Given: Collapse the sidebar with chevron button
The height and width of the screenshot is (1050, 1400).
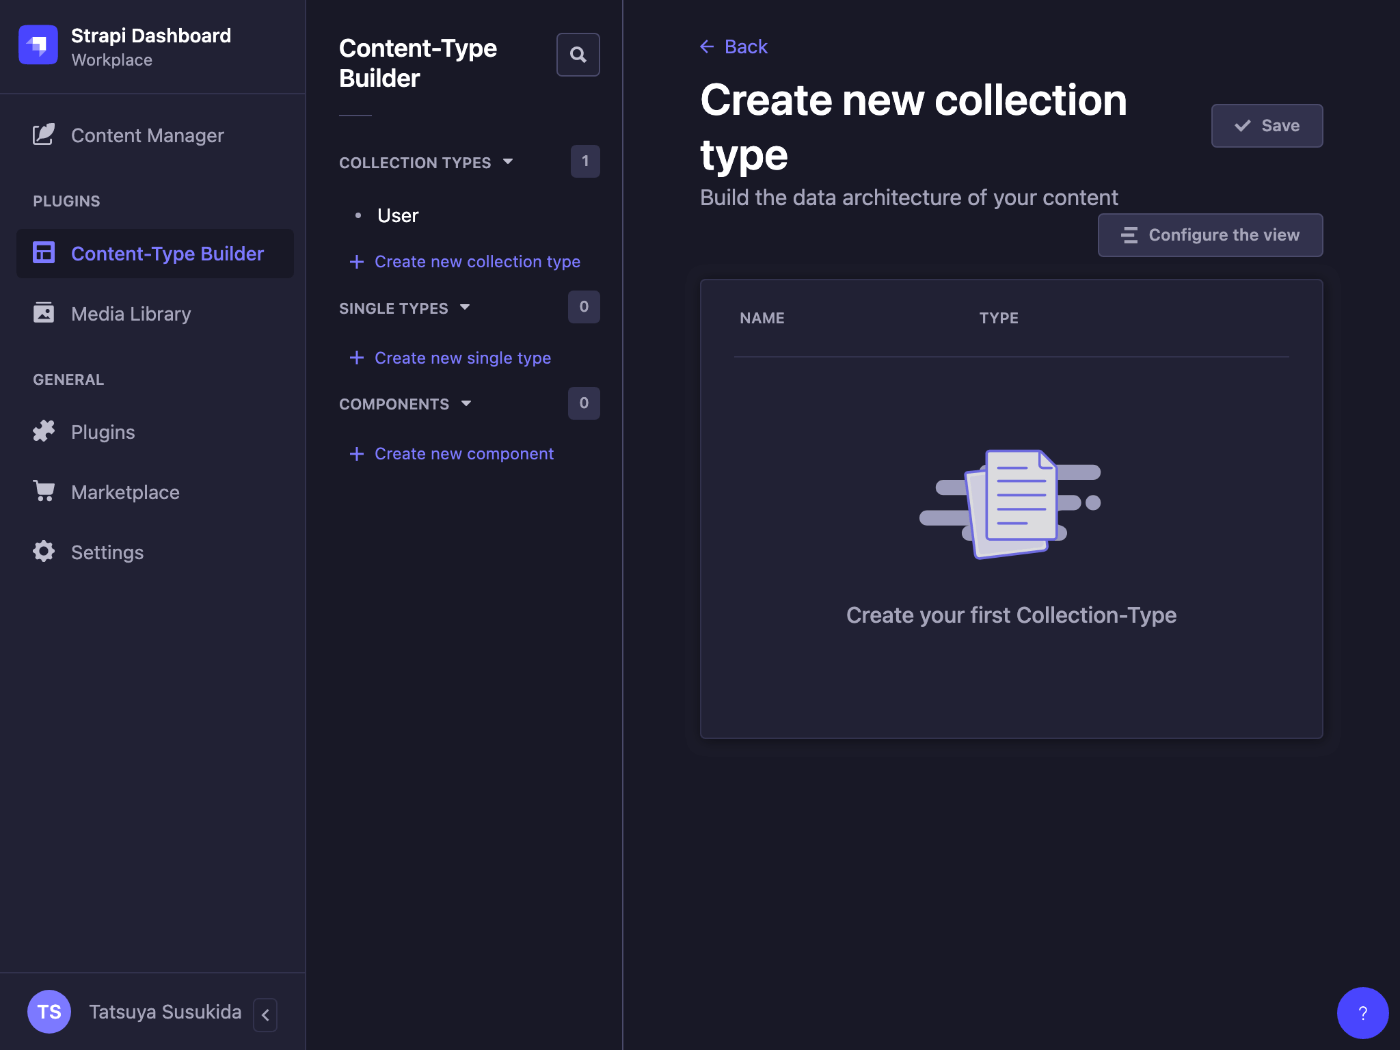Looking at the screenshot, I should [265, 1014].
